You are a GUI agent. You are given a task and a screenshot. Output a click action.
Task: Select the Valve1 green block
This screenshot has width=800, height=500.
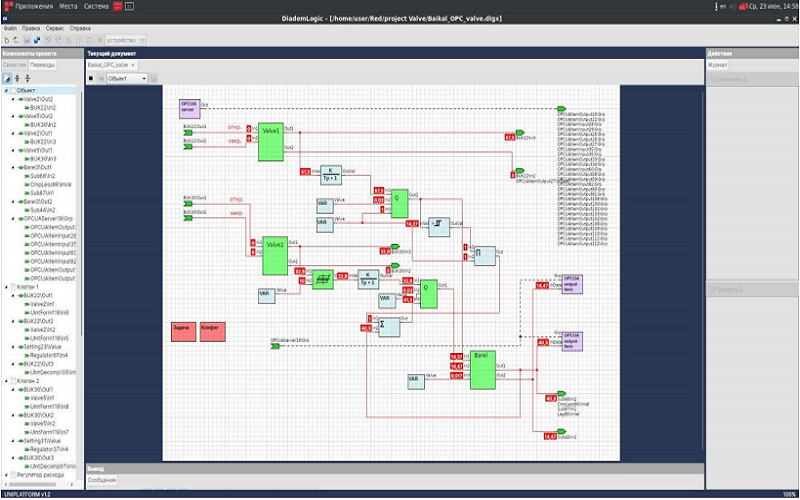pos(270,142)
